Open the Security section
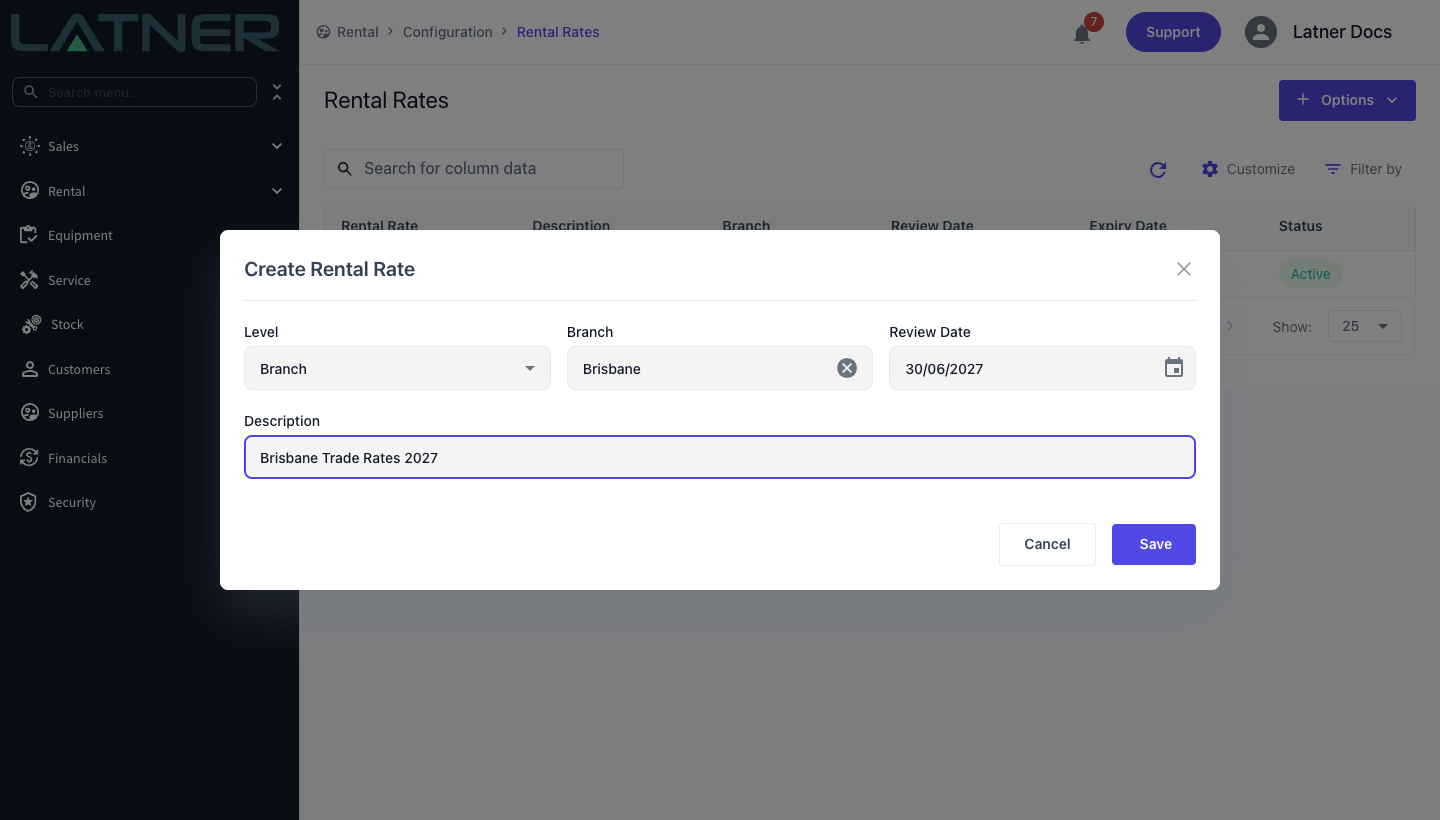Viewport: 1440px width, 820px height. point(150,502)
